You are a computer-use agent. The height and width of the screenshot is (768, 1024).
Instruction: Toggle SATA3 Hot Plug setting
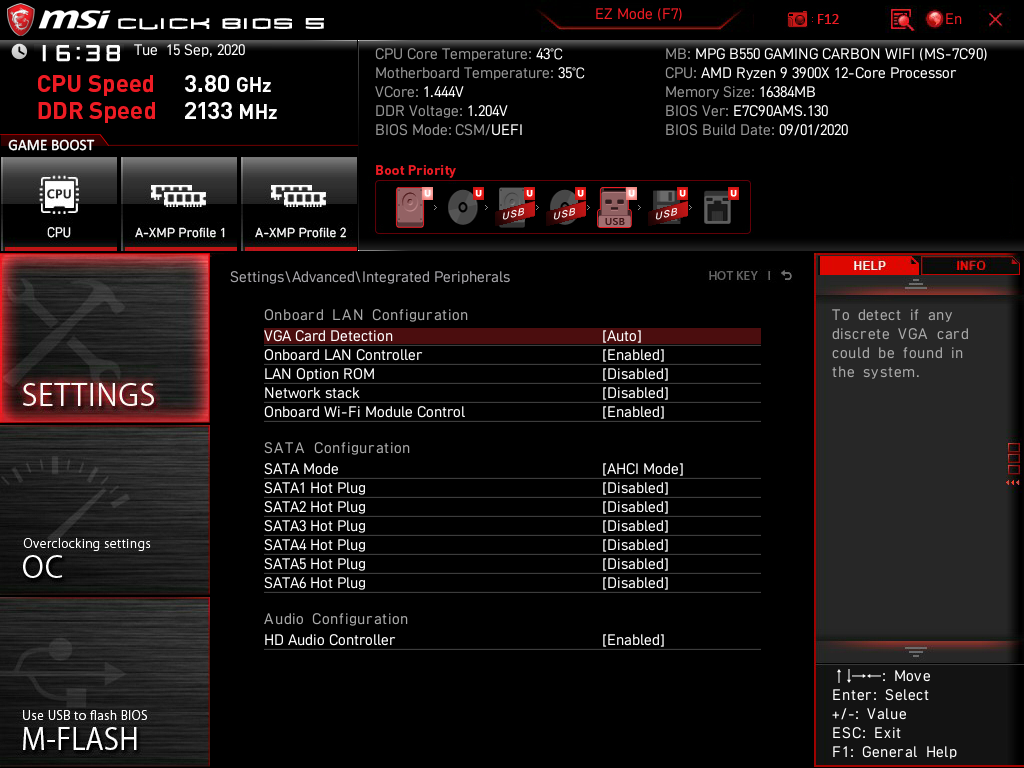pos(512,526)
